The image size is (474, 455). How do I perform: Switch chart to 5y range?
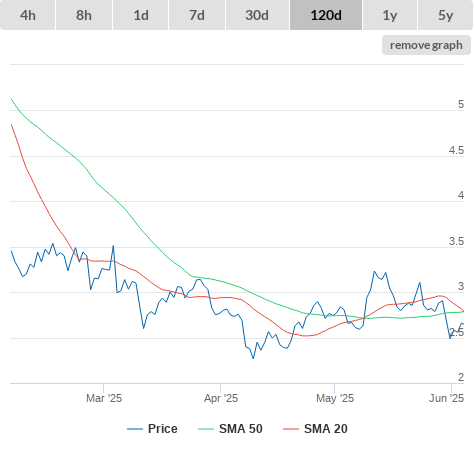point(445,15)
